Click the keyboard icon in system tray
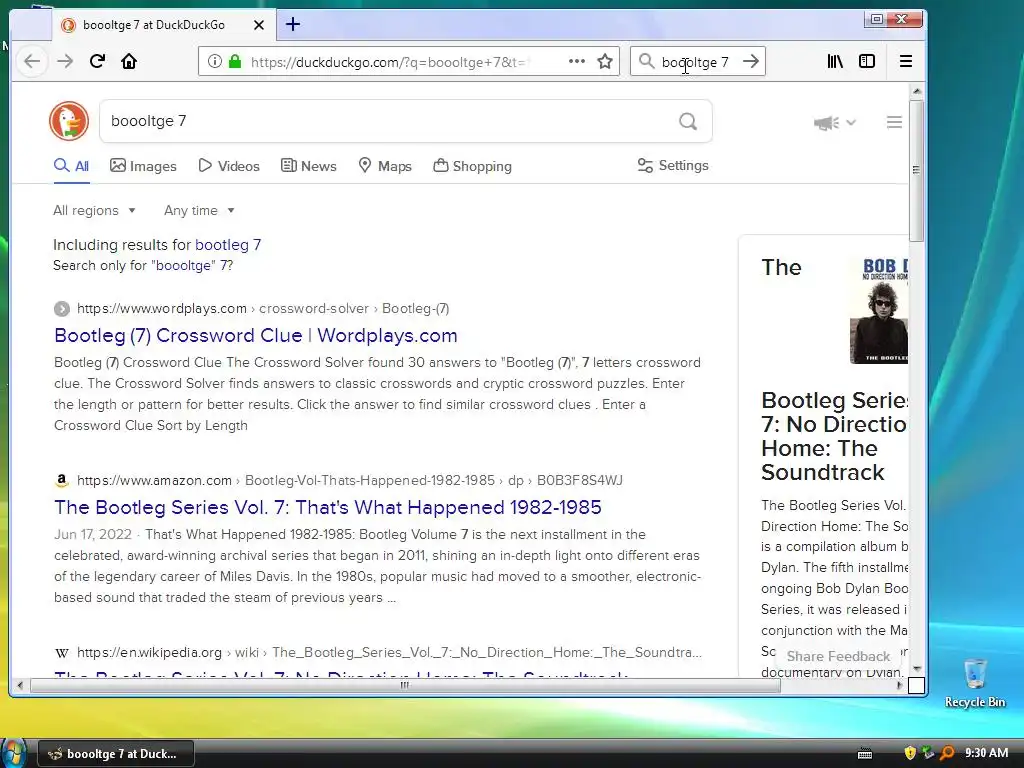Image resolution: width=1024 pixels, height=768 pixels. point(865,754)
